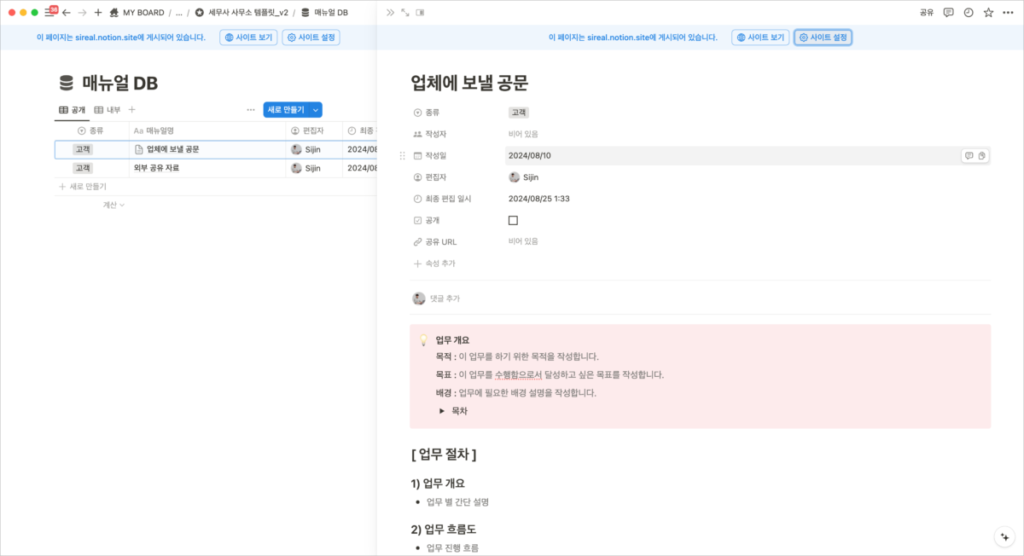Go back with the left arrow

click(x=67, y=12)
